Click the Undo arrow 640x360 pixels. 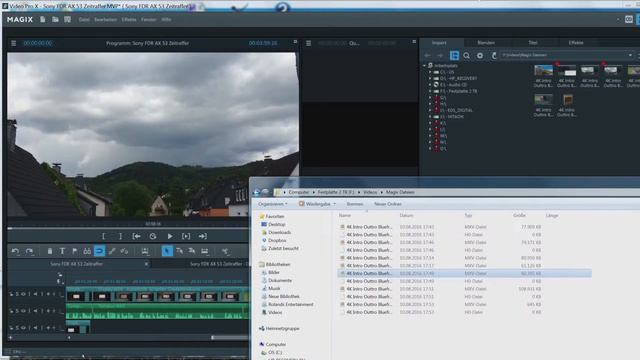point(16,251)
